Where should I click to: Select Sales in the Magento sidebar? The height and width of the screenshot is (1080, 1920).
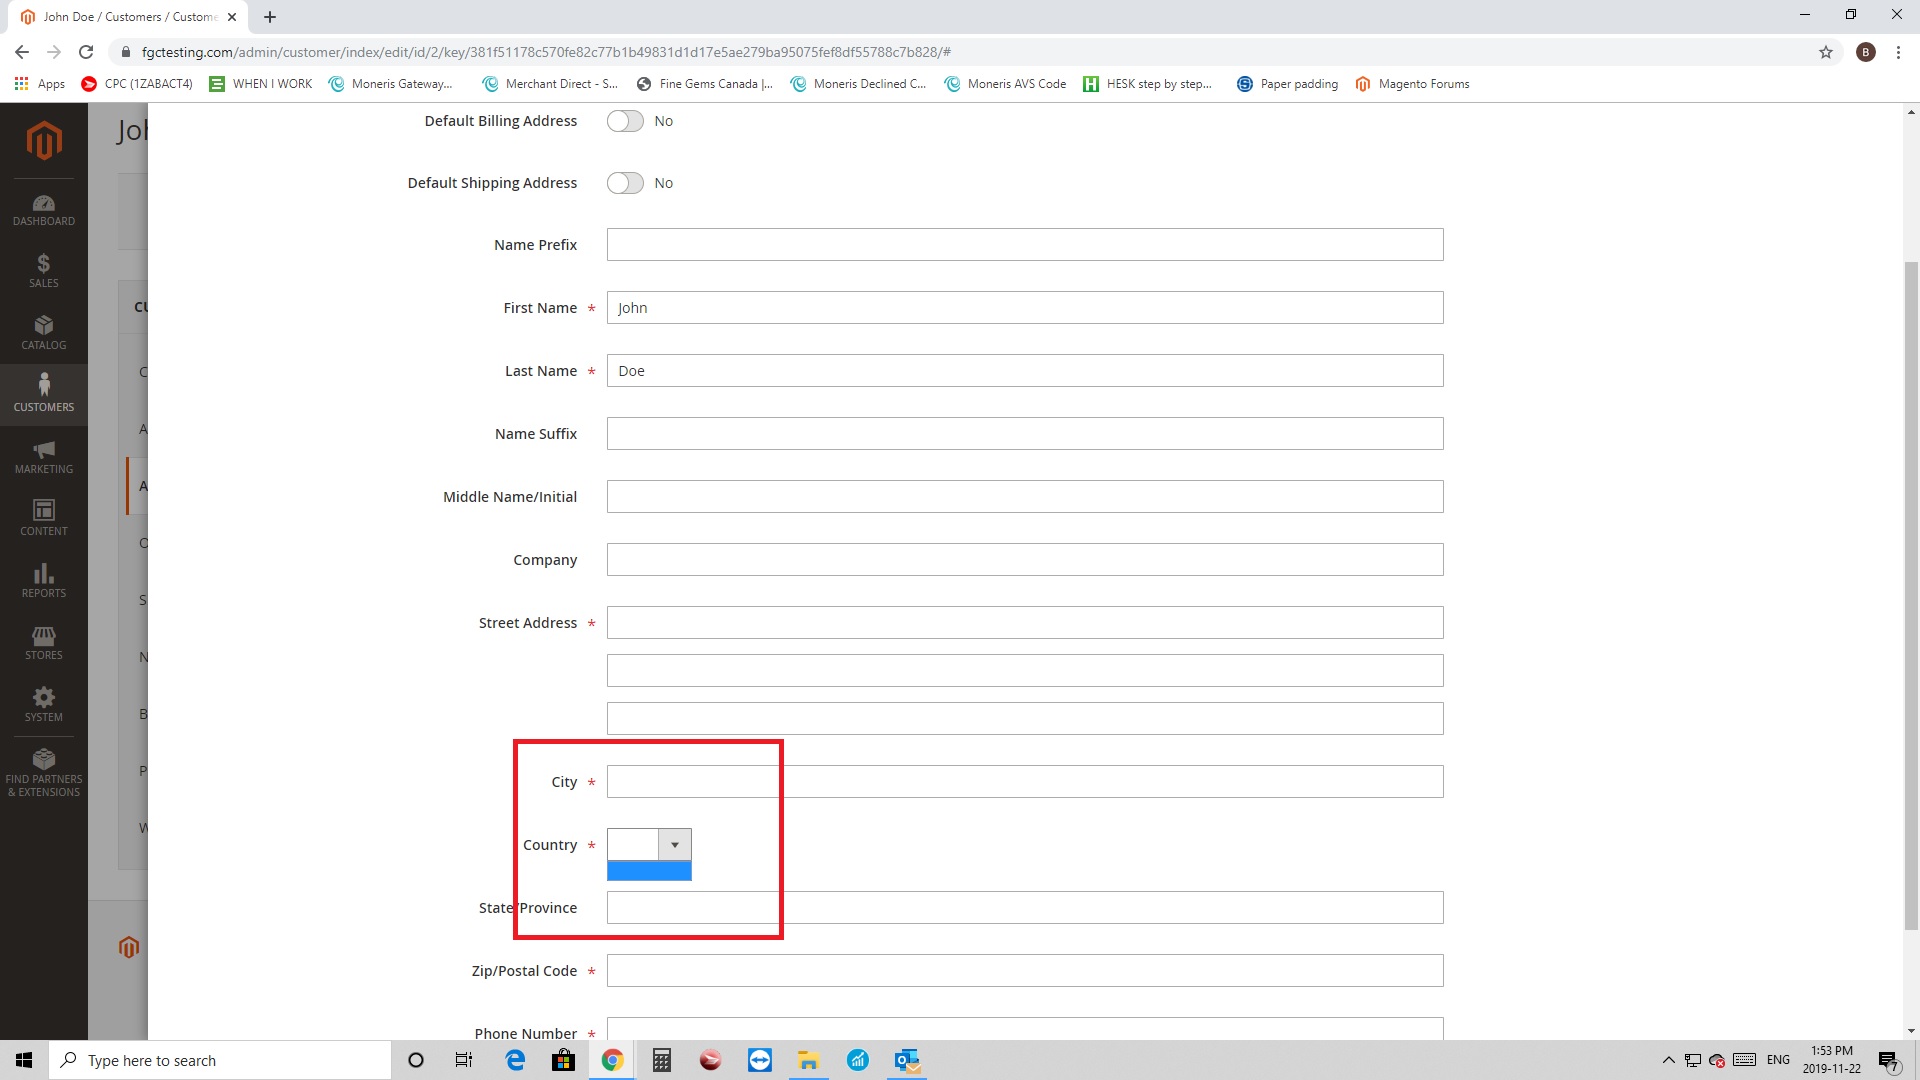tap(44, 271)
